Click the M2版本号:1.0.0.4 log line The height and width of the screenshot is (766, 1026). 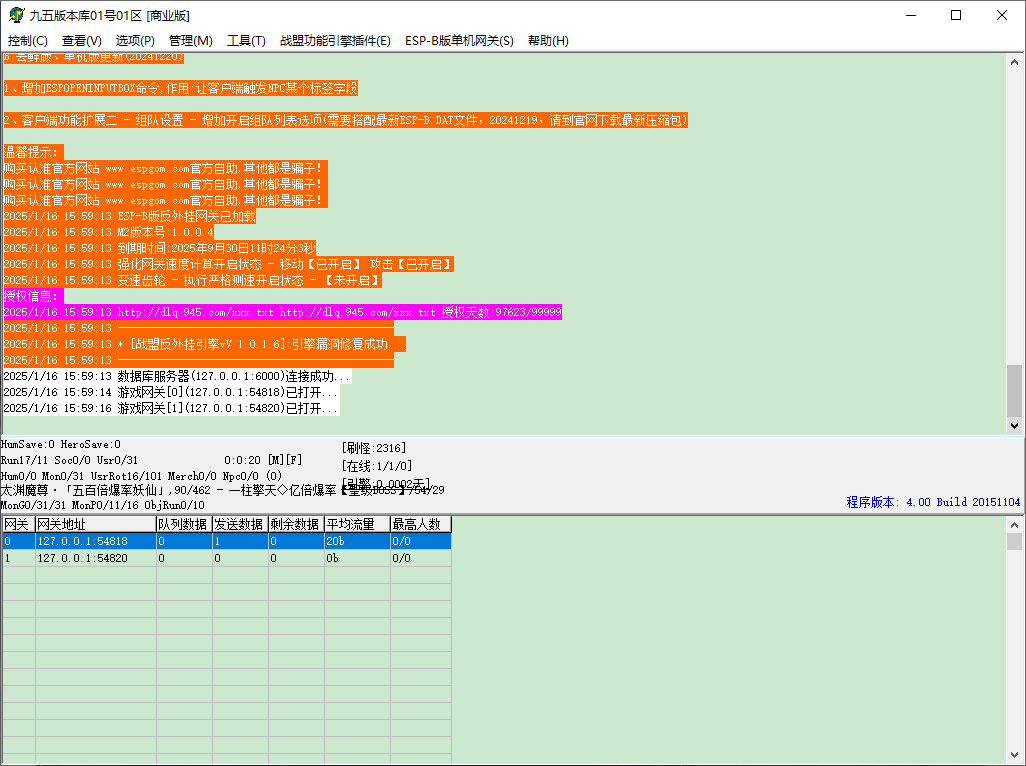[x=109, y=232]
